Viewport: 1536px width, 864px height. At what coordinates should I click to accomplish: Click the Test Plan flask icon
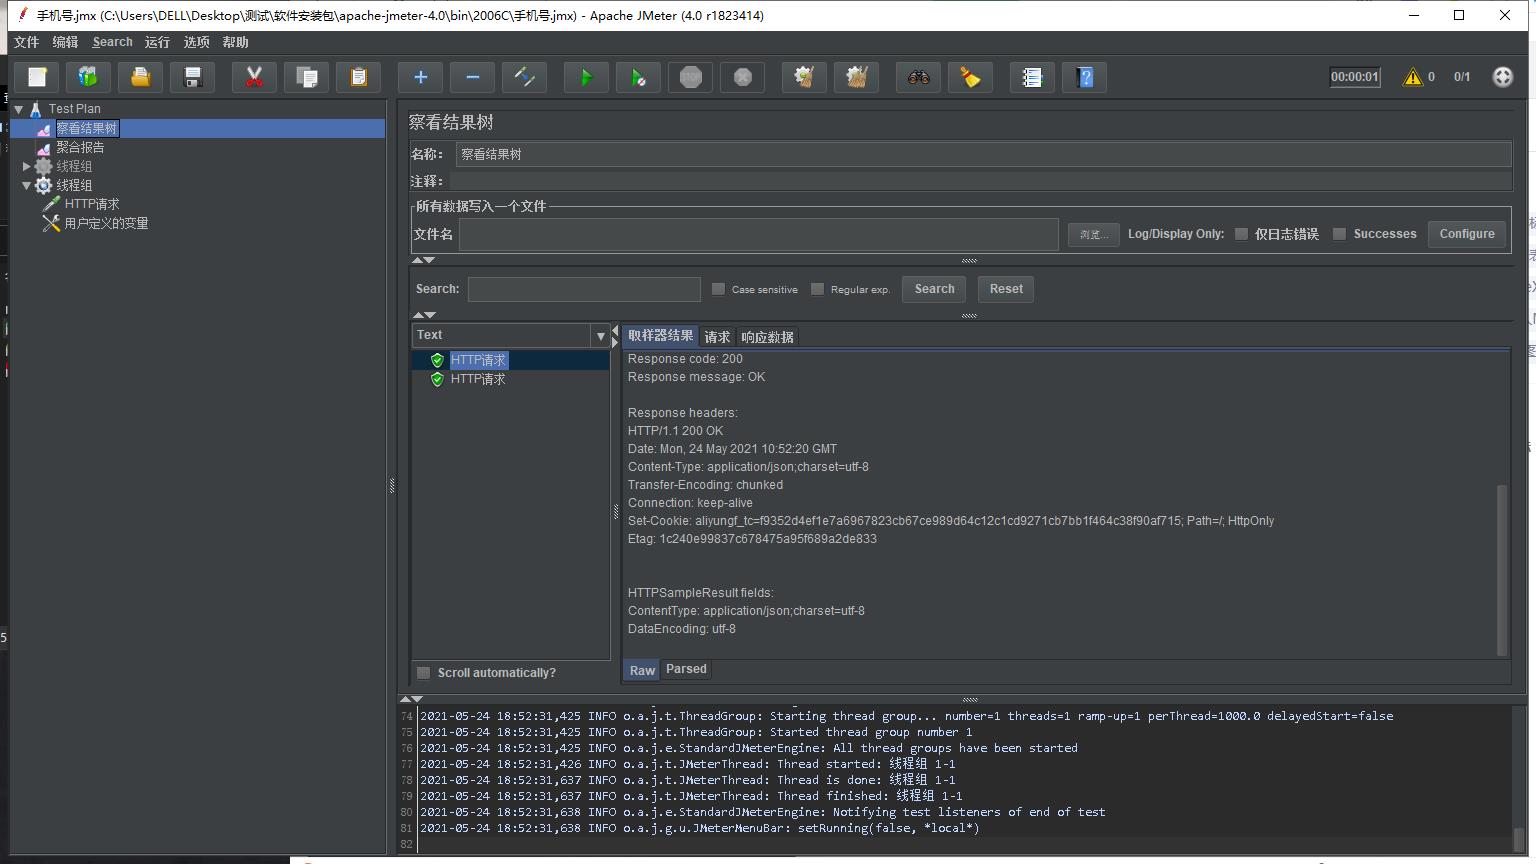pyautogui.click(x=35, y=109)
